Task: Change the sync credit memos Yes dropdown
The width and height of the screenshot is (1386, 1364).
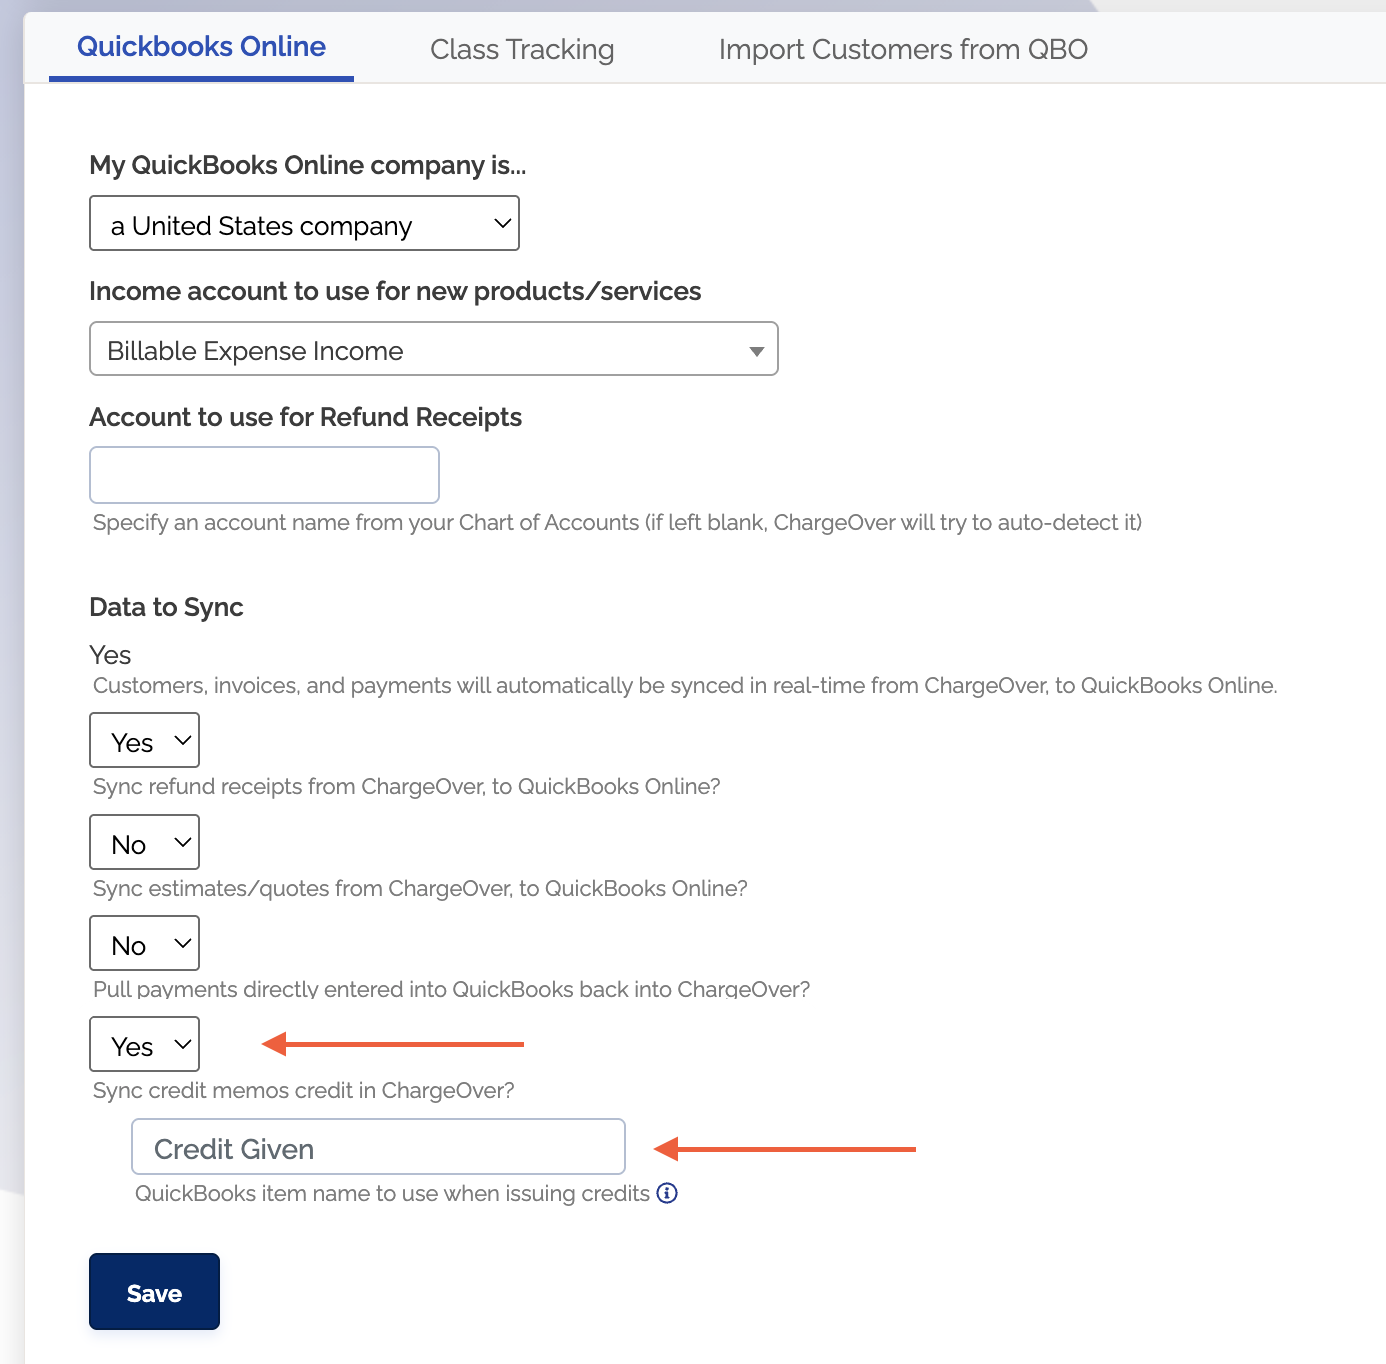Action: [x=145, y=1045]
